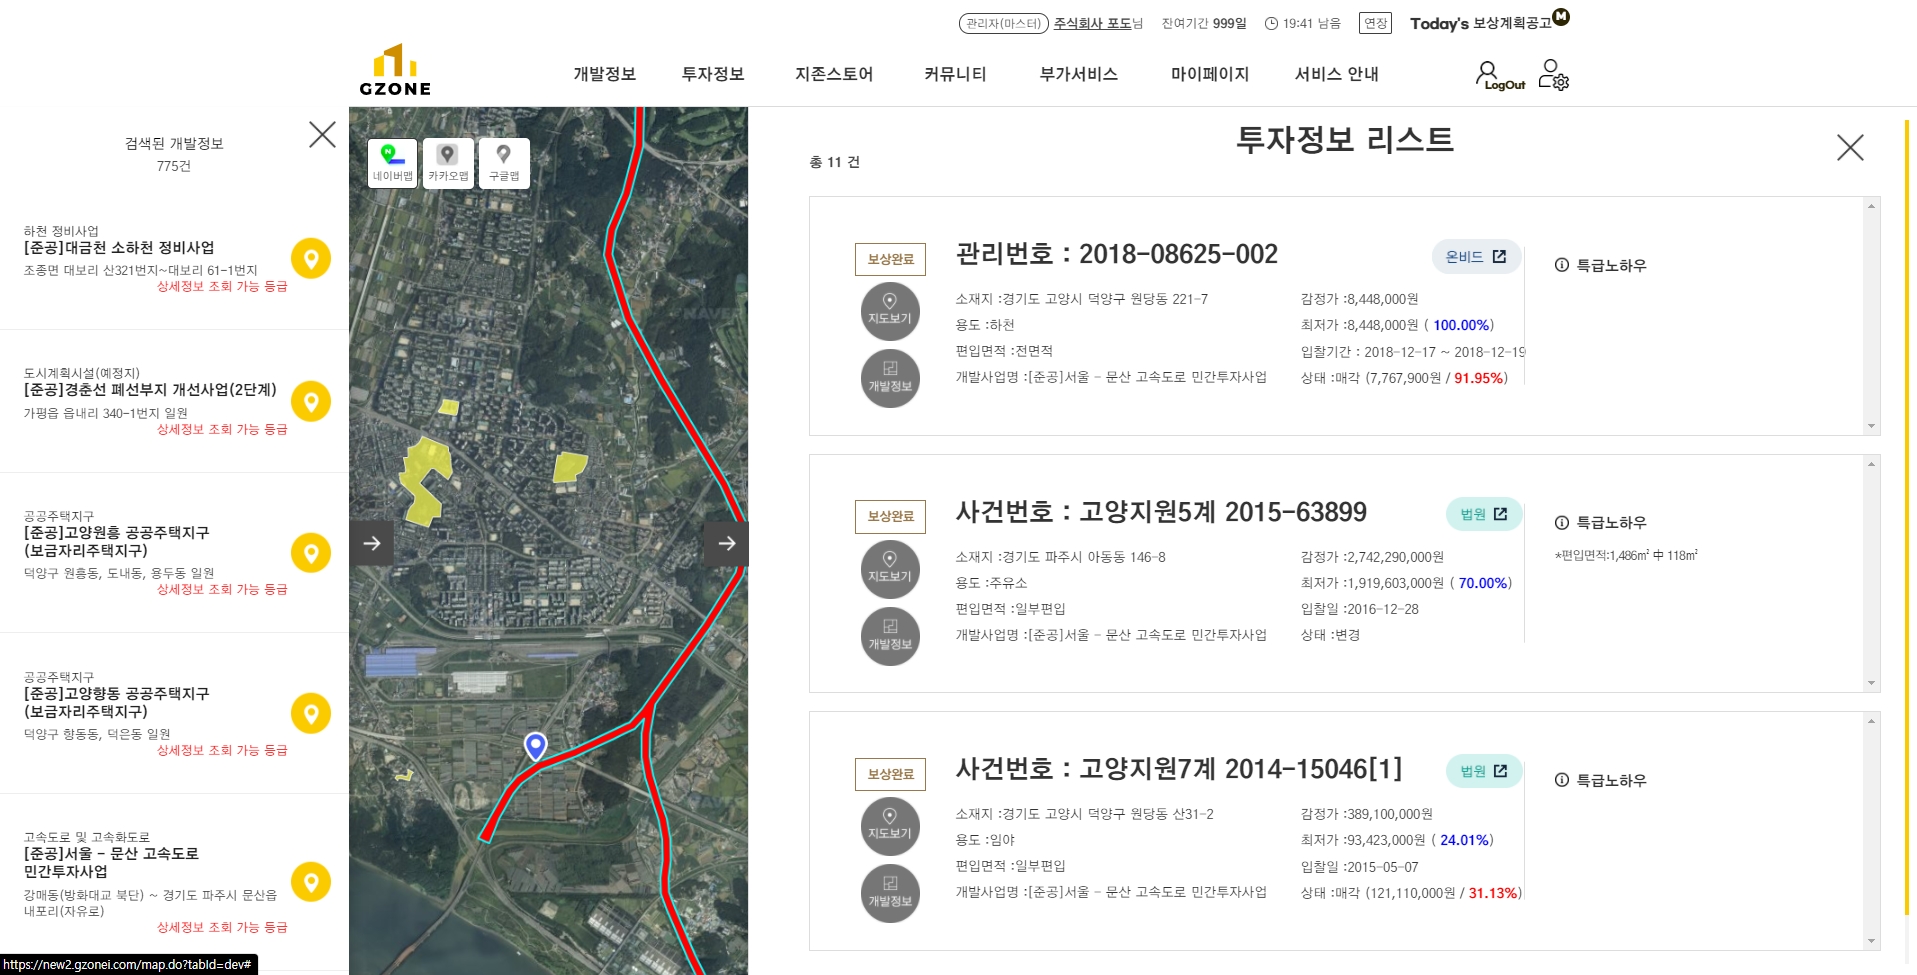Screen dimensions: 1917x975
Task: Click 특급노하우 info icon for 고양지원7계
Action: 1562,780
